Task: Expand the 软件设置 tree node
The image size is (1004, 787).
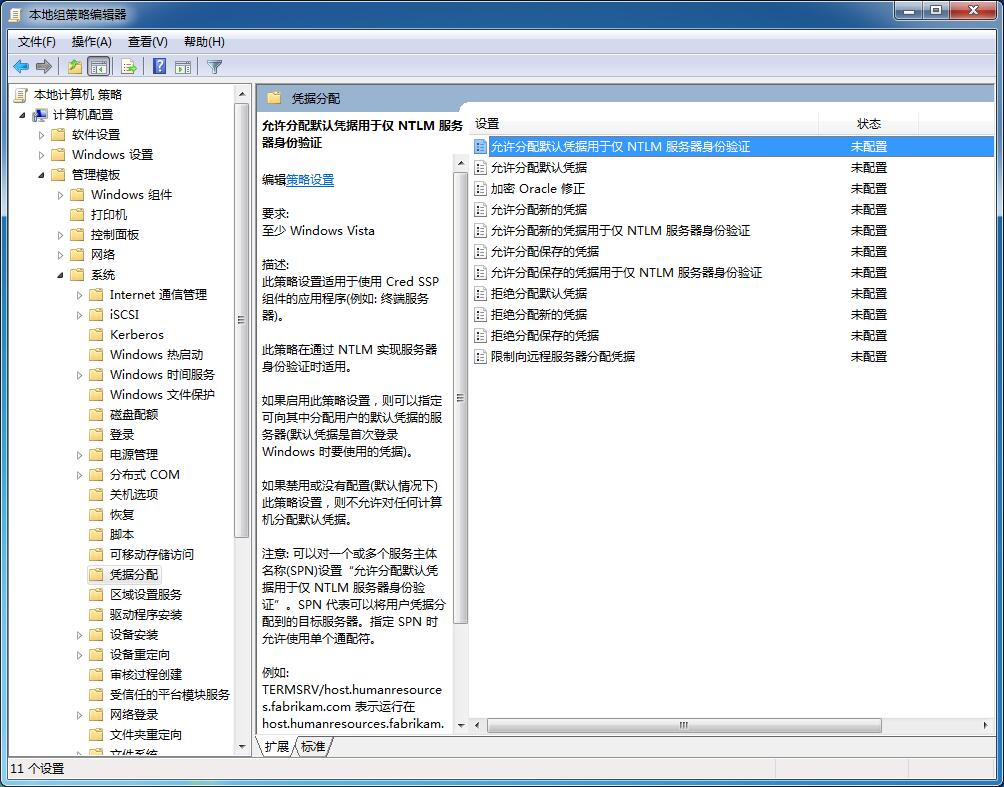Action: click(x=42, y=135)
